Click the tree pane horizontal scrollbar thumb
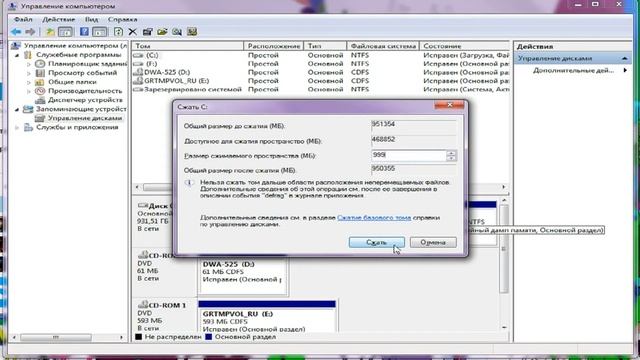The image size is (640, 360). [x=56, y=337]
